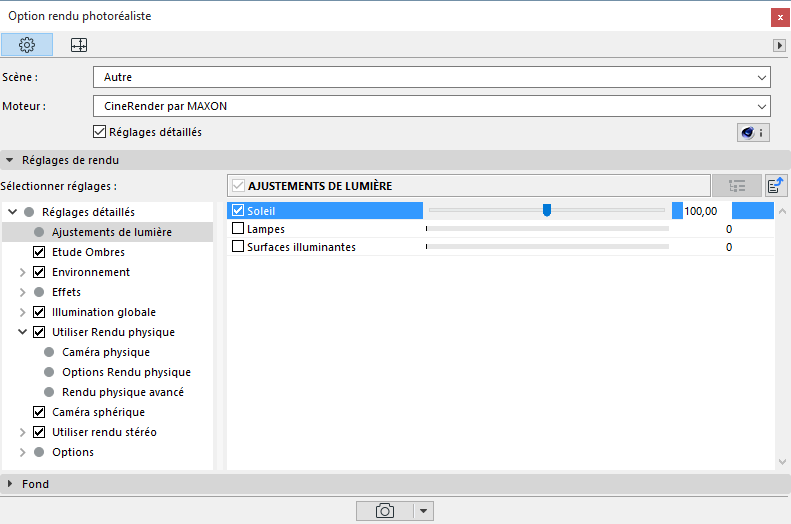The image size is (791, 524).
Task: Select Options Rendu physique in the tree
Action: click(x=127, y=372)
